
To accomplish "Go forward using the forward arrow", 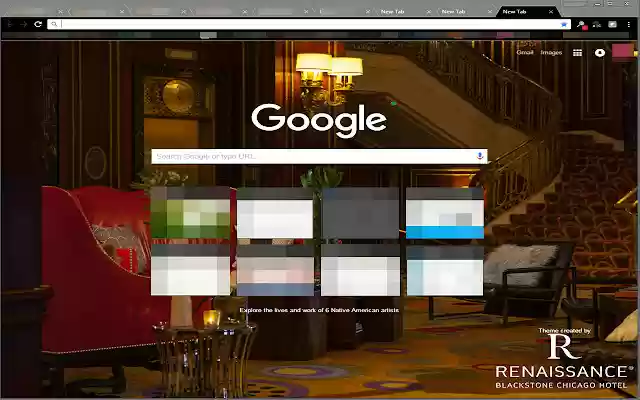I will pyautogui.click(x=24, y=24).
